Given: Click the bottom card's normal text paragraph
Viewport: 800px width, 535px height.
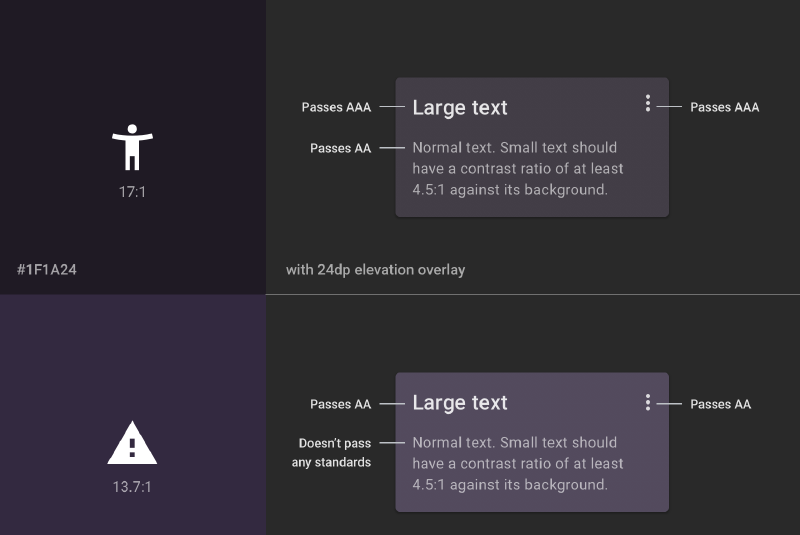Looking at the screenshot, I should point(517,464).
